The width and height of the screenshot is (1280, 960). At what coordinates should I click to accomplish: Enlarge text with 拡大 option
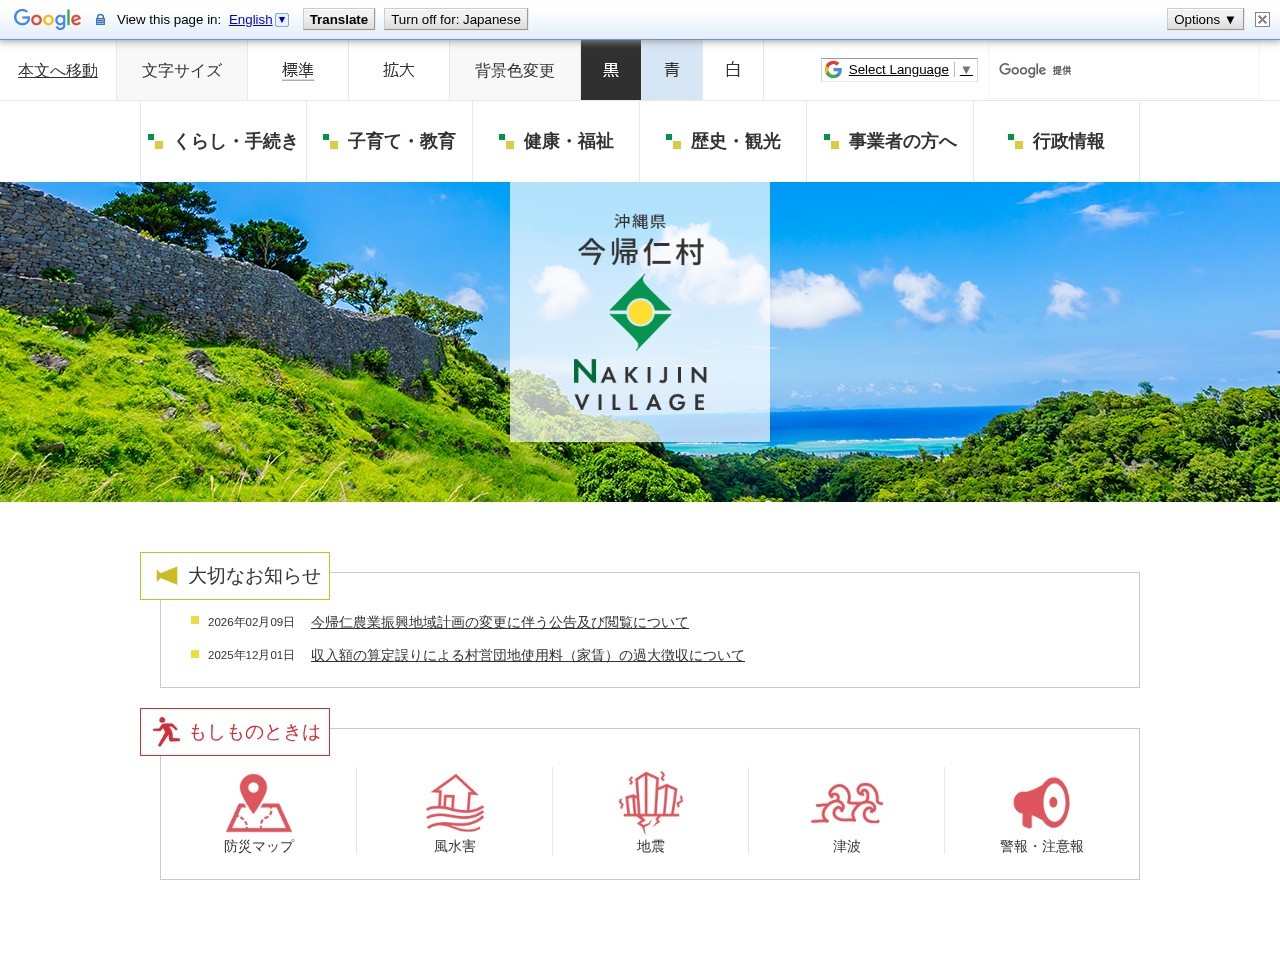pos(398,70)
